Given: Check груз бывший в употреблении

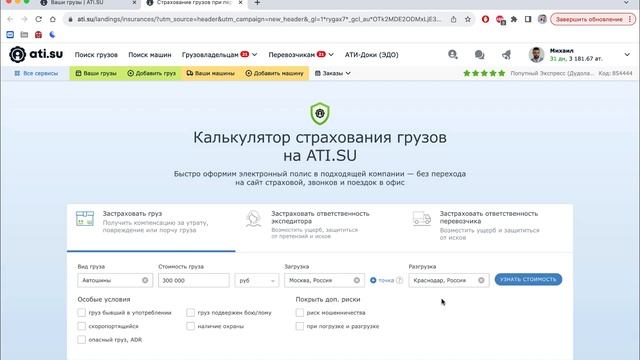Looking at the screenshot, I should 82,313.
